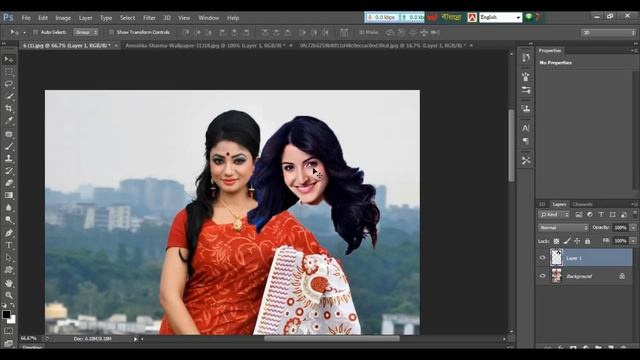Select the Move tool
This screenshot has width=640, height=360.
pyautogui.click(x=9, y=60)
